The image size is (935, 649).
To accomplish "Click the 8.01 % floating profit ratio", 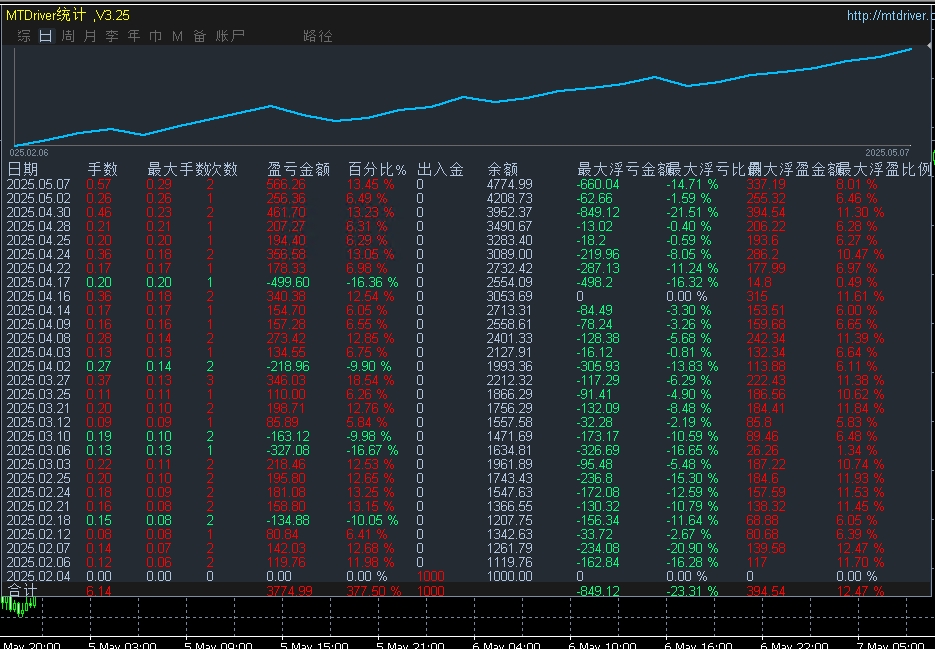I will click(857, 184).
